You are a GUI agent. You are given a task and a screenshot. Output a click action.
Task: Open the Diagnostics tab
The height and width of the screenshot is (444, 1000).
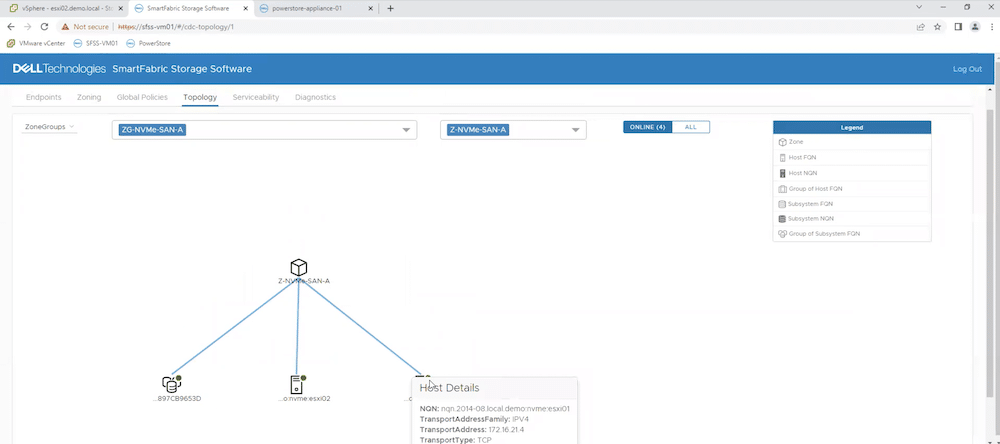315,97
